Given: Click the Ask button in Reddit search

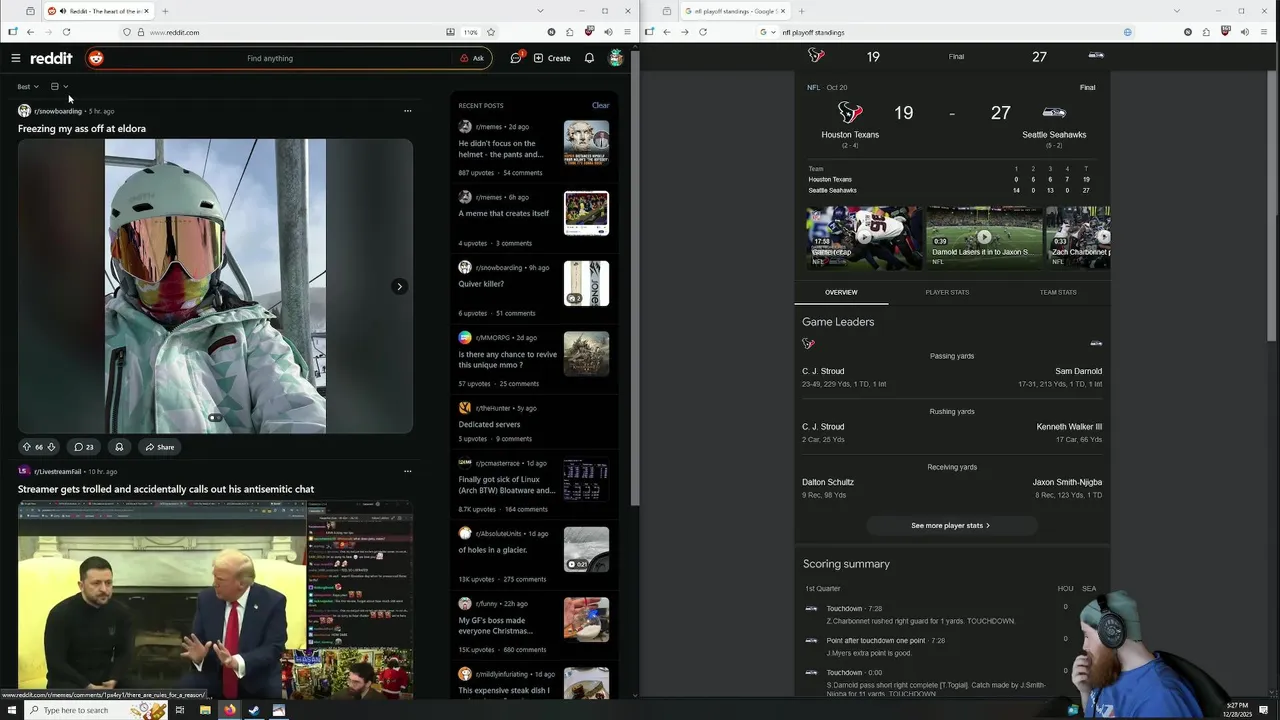Looking at the screenshot, I should click(x=472, y=58).
